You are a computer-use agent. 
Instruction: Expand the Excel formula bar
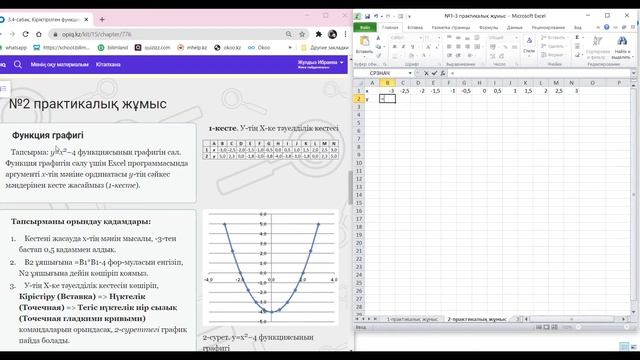pyautogui.click(x=633, y=73)
